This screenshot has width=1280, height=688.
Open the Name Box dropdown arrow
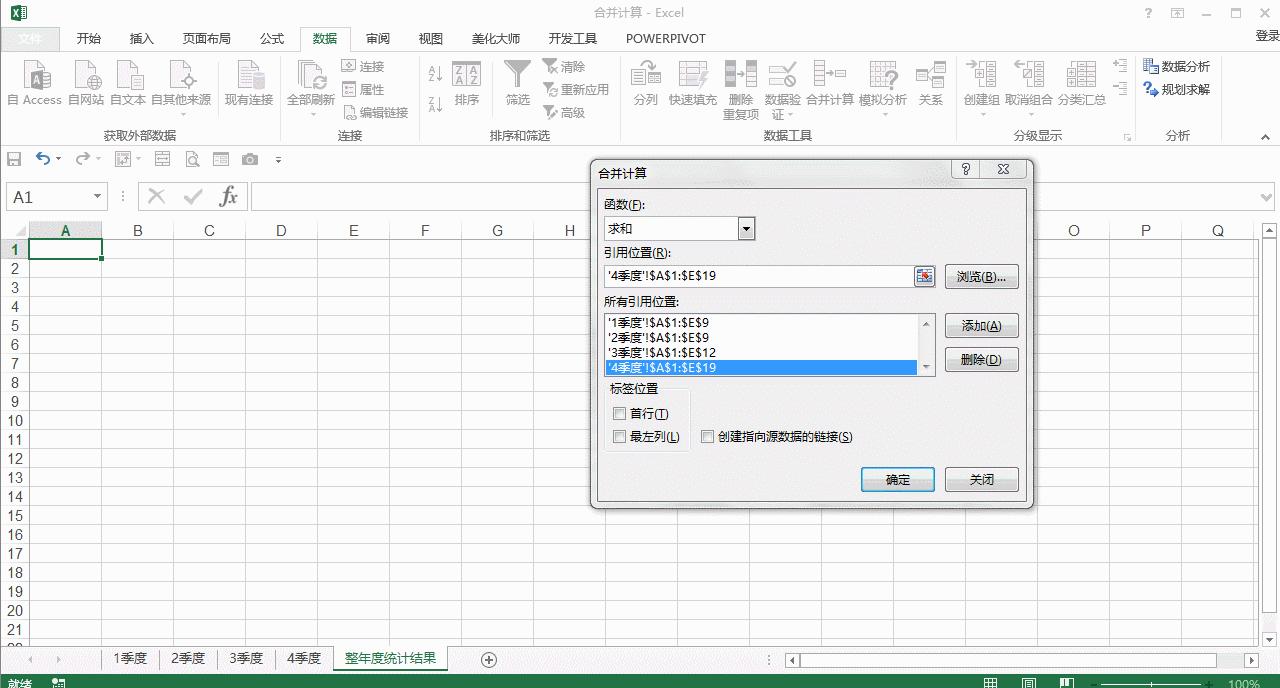96,197
